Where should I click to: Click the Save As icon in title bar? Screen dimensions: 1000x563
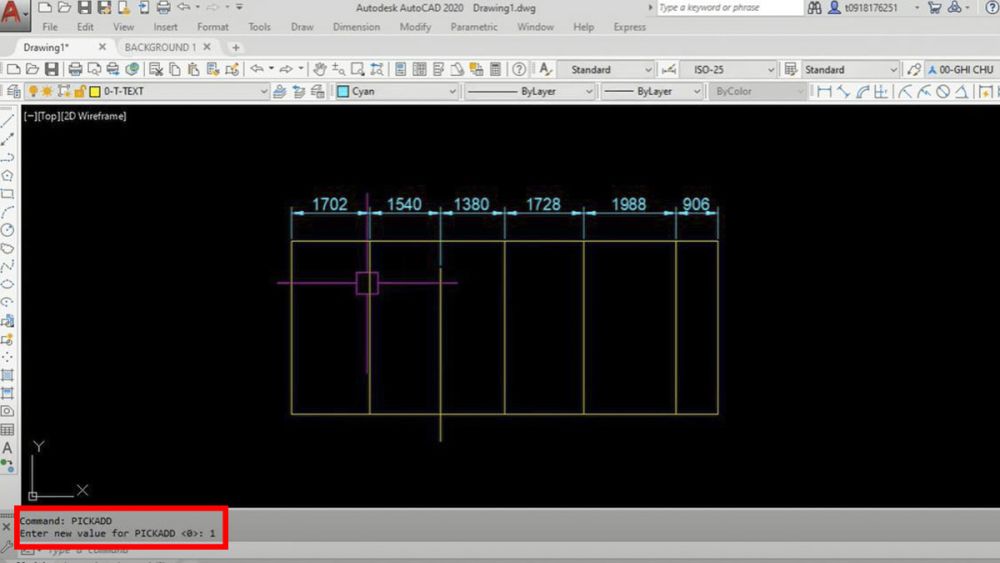(x=104, y=8)
